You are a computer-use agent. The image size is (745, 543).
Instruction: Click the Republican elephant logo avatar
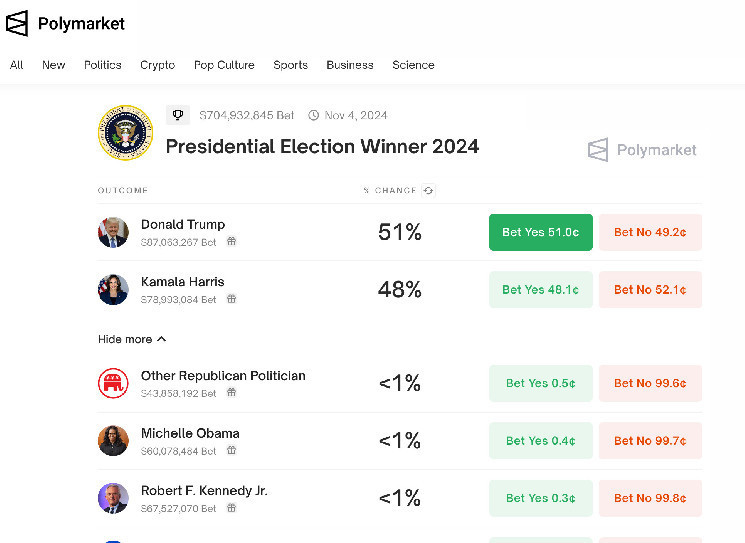pos(113,383)
